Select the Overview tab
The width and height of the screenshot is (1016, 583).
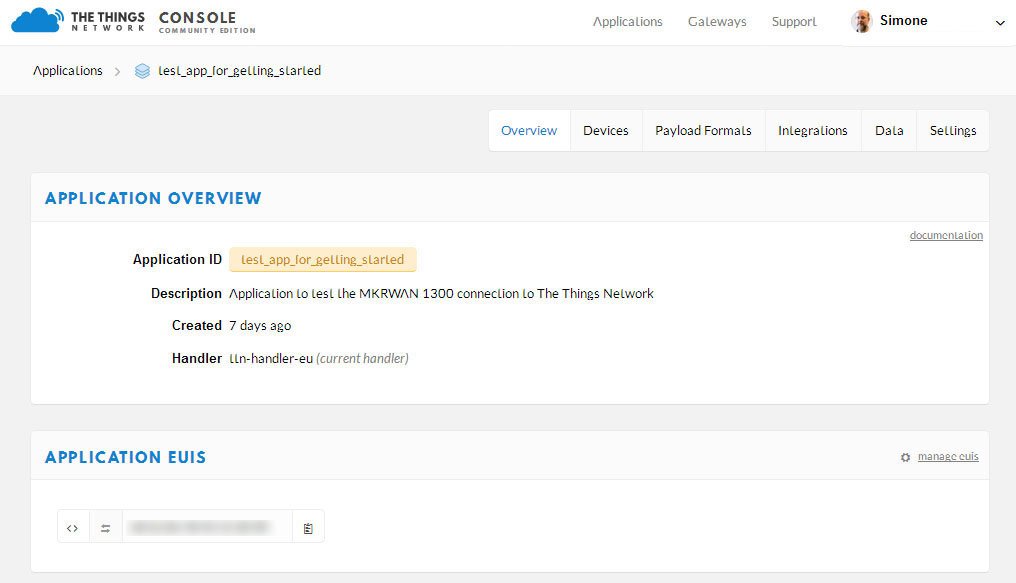529,130
